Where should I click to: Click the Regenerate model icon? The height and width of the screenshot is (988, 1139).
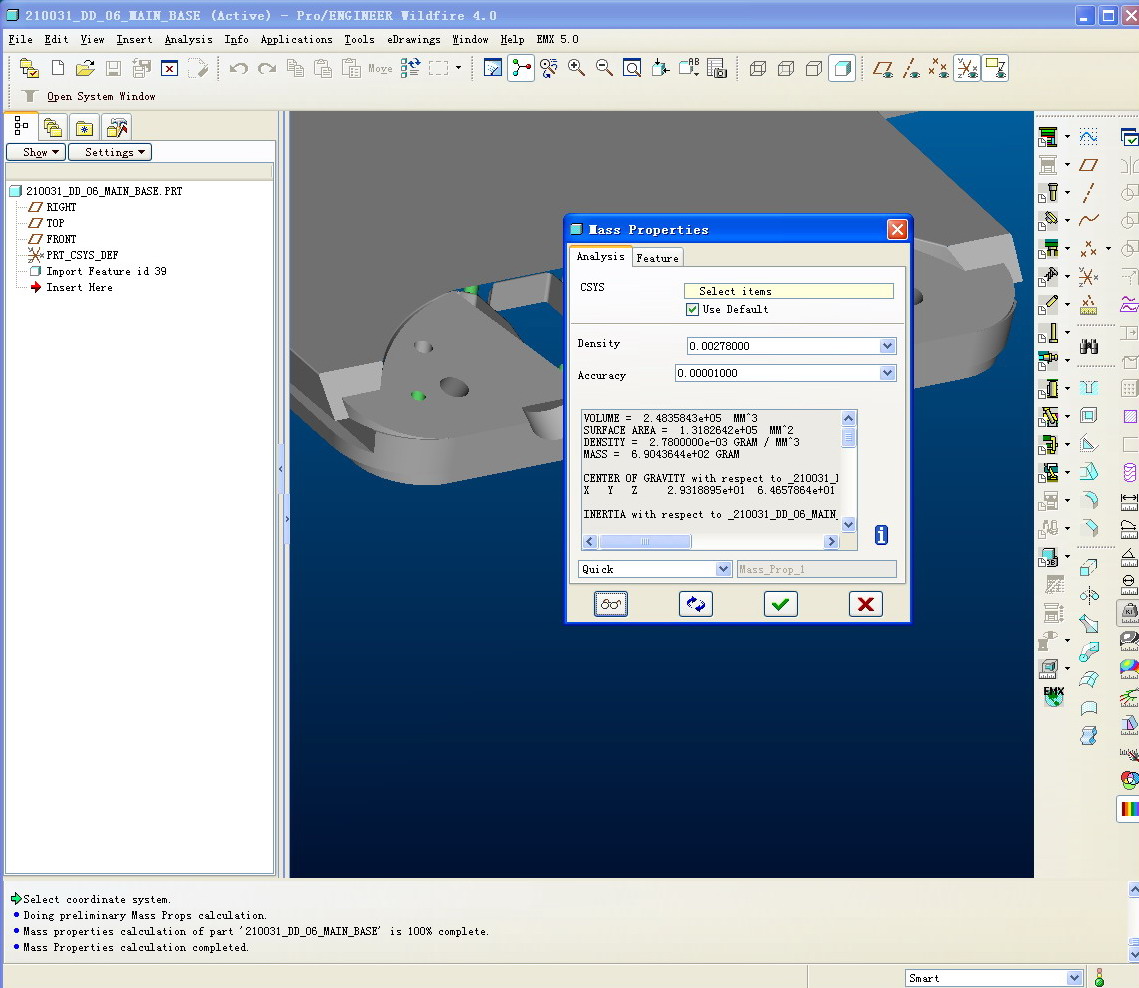coord(410,68)
